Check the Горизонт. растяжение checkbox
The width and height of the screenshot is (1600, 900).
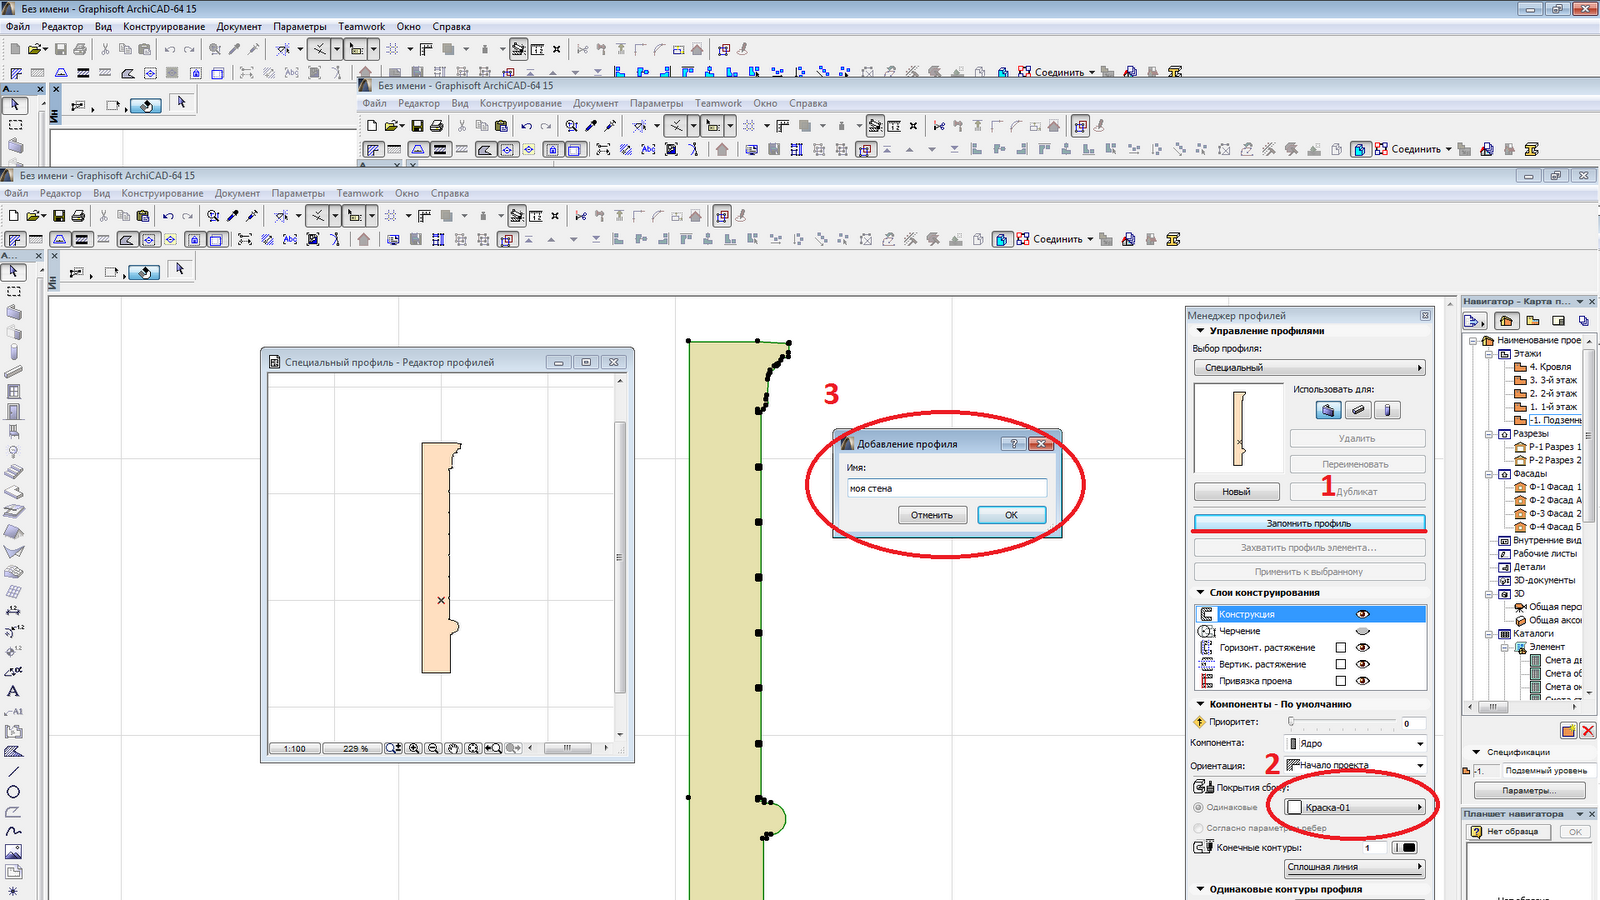tap(1341, 648)
